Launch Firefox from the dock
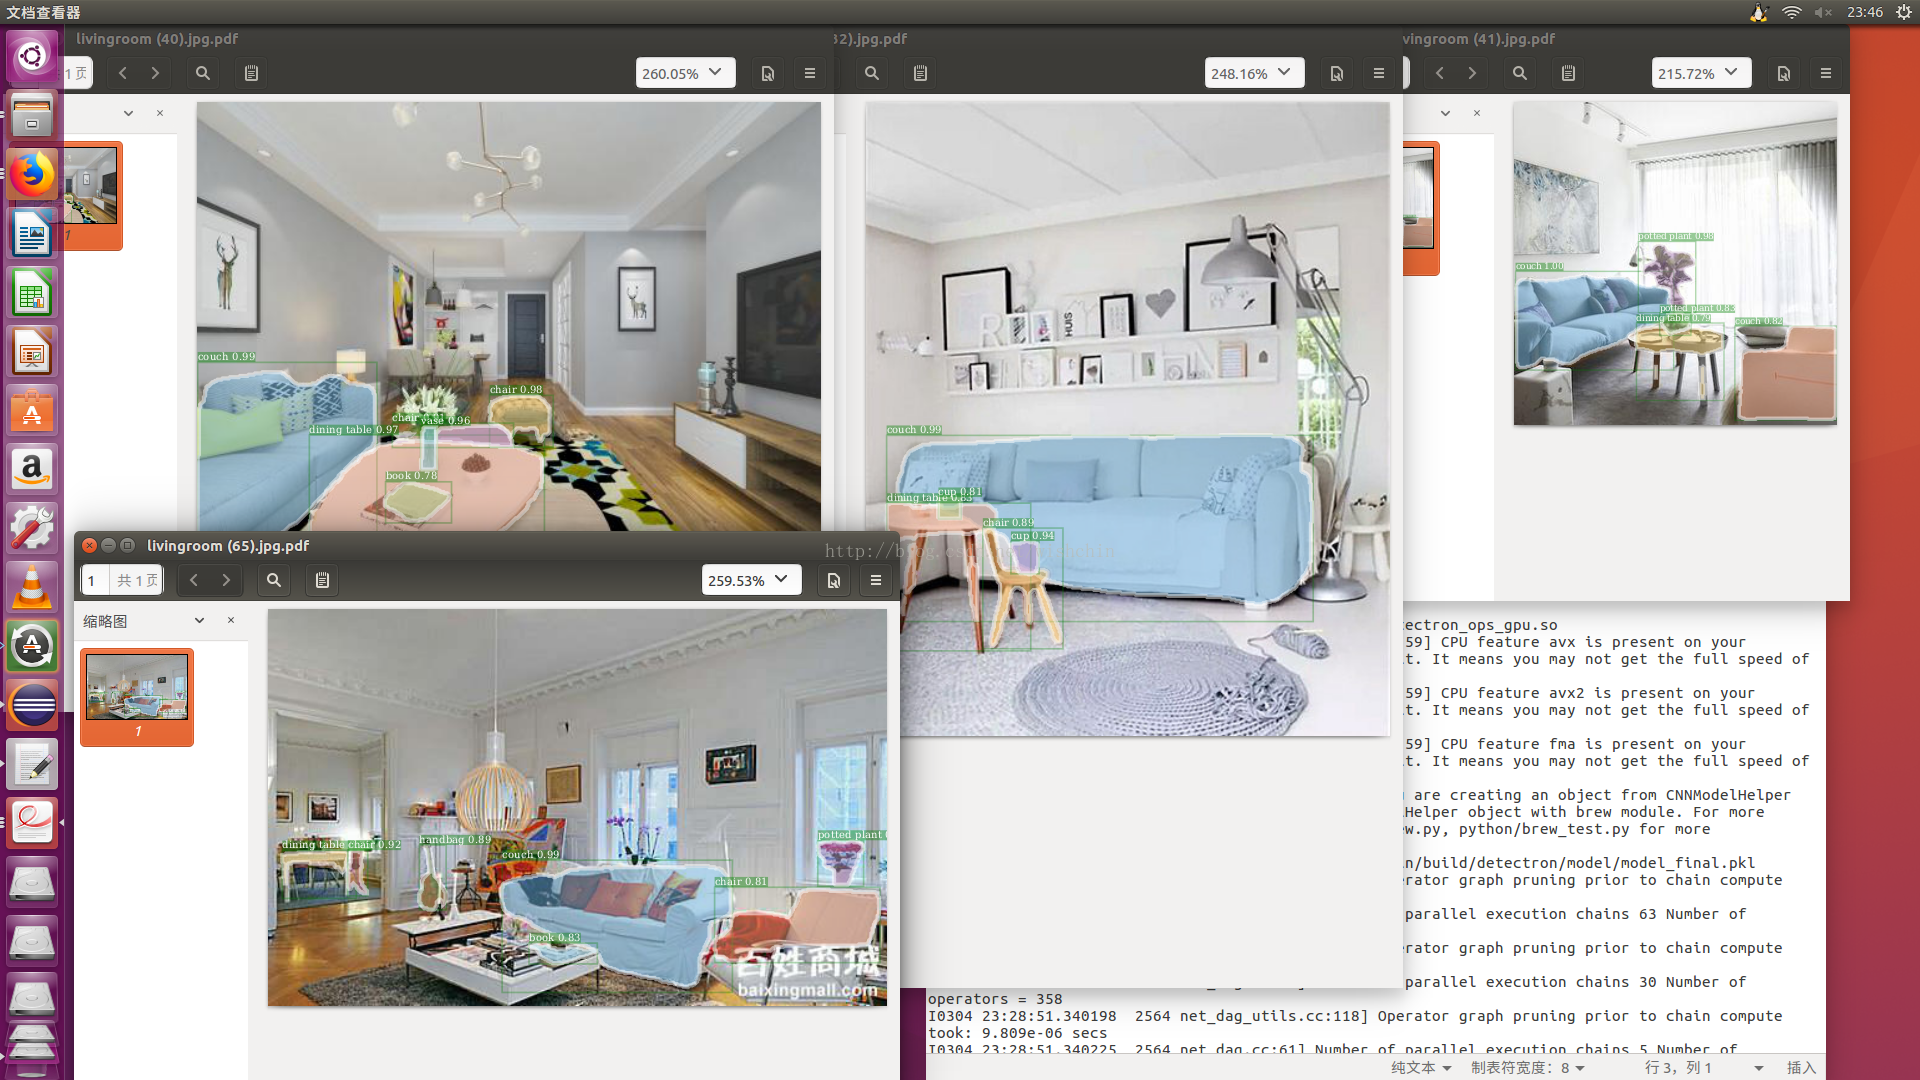This screenshot has height=1080, width=1920. point(32,174)
